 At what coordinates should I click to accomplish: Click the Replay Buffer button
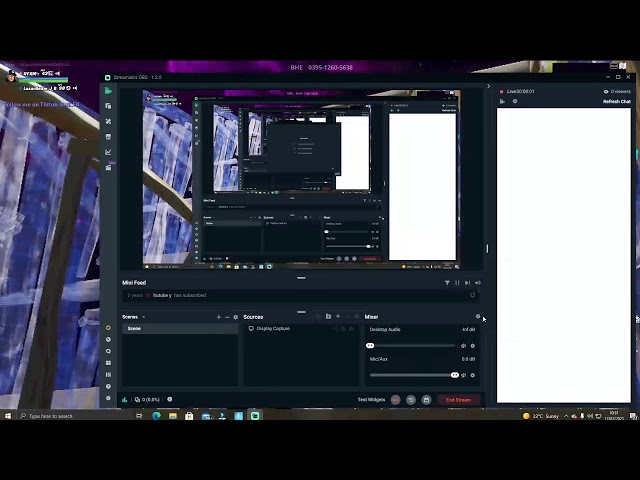click(x=411, y=400)
